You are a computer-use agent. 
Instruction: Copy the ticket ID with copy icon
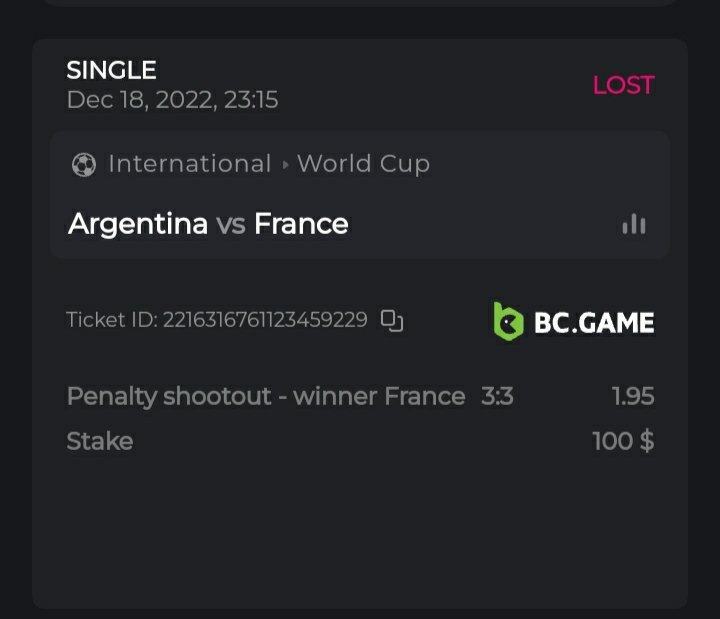click(392, 321)
